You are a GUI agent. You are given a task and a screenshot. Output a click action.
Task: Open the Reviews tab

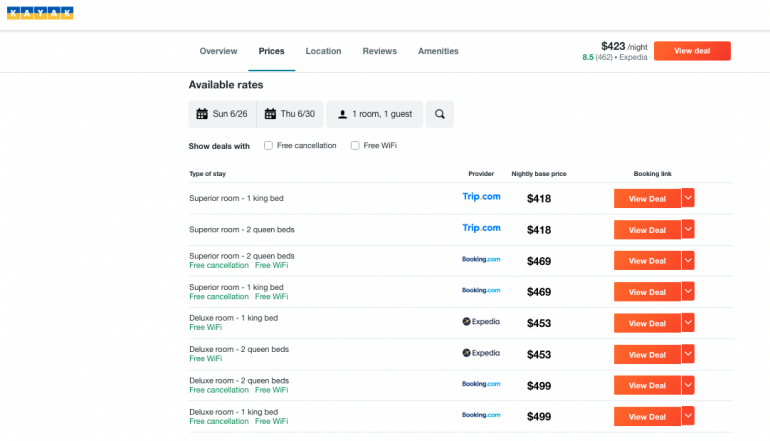click(379, 51)
